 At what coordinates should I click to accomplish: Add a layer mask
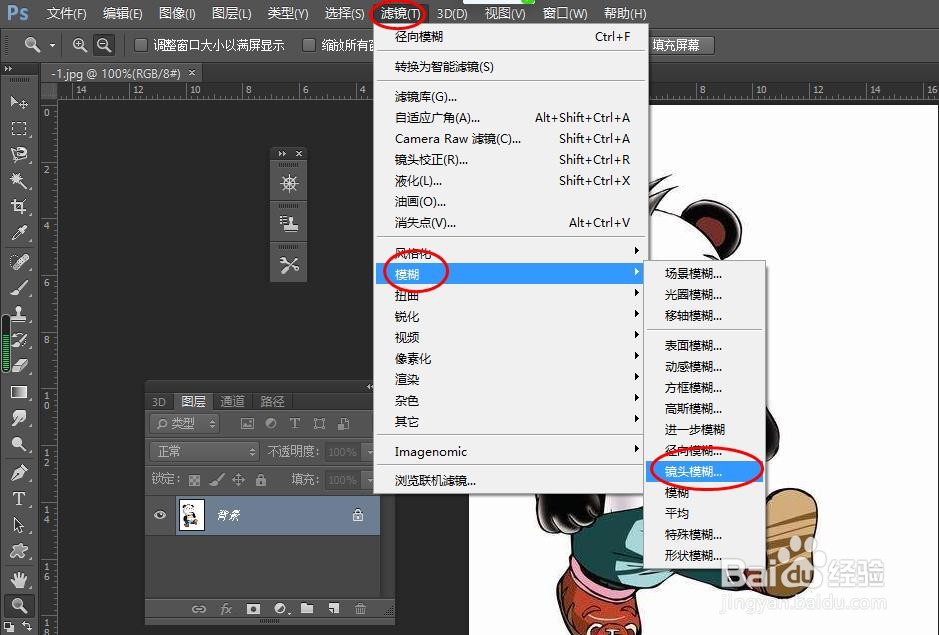coord(253,609)
